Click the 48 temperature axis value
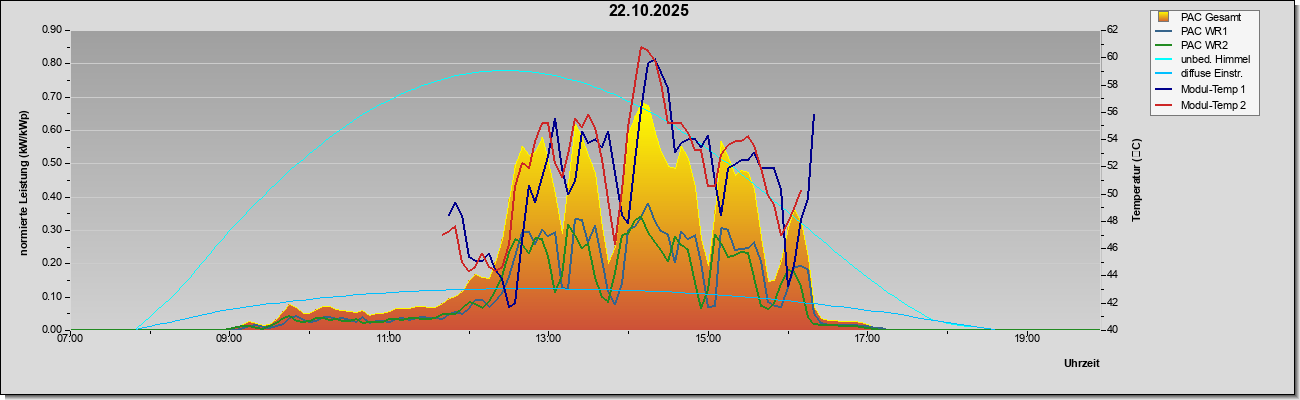The width and height of the screenshot is (1300, 400). (1112, 221)
